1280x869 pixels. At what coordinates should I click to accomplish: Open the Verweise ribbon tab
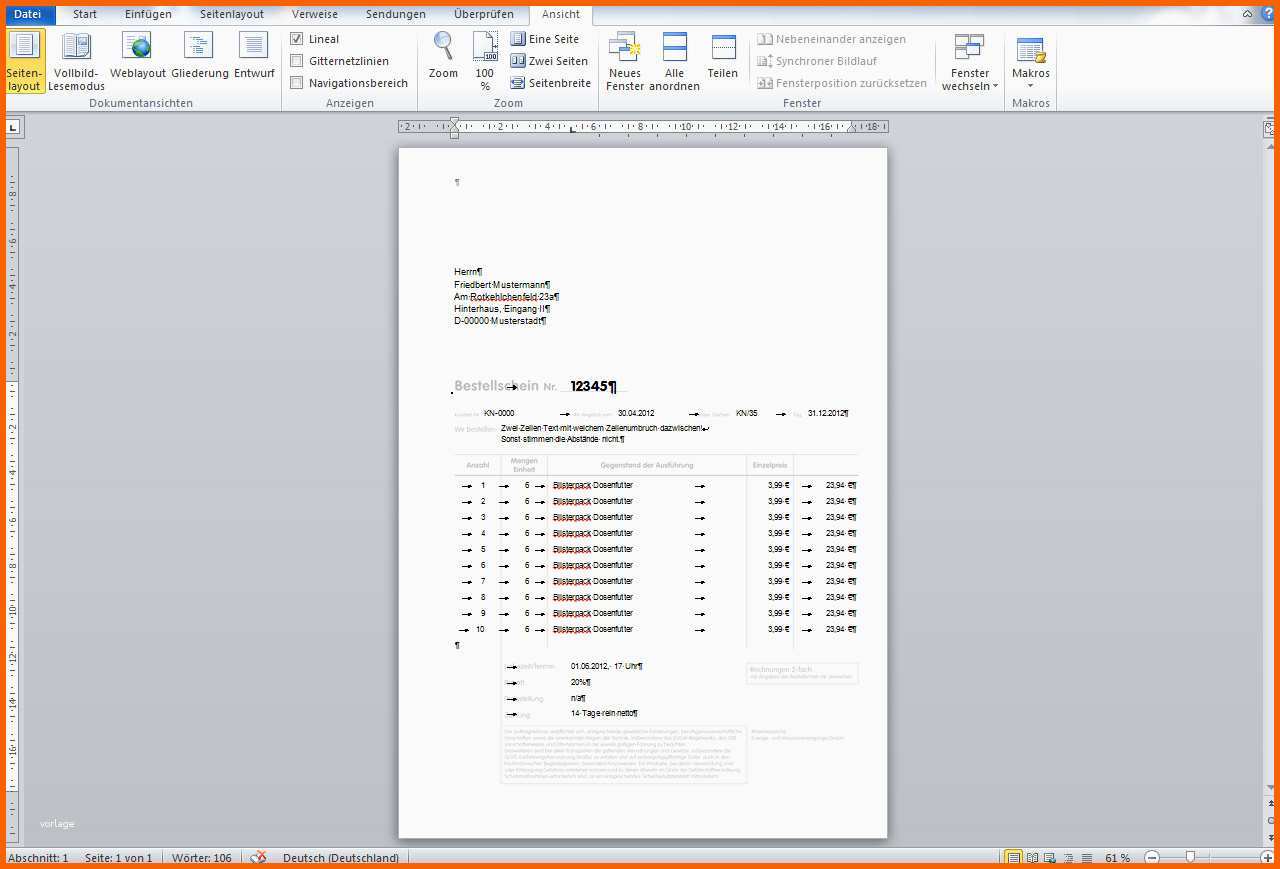[315, 14]
